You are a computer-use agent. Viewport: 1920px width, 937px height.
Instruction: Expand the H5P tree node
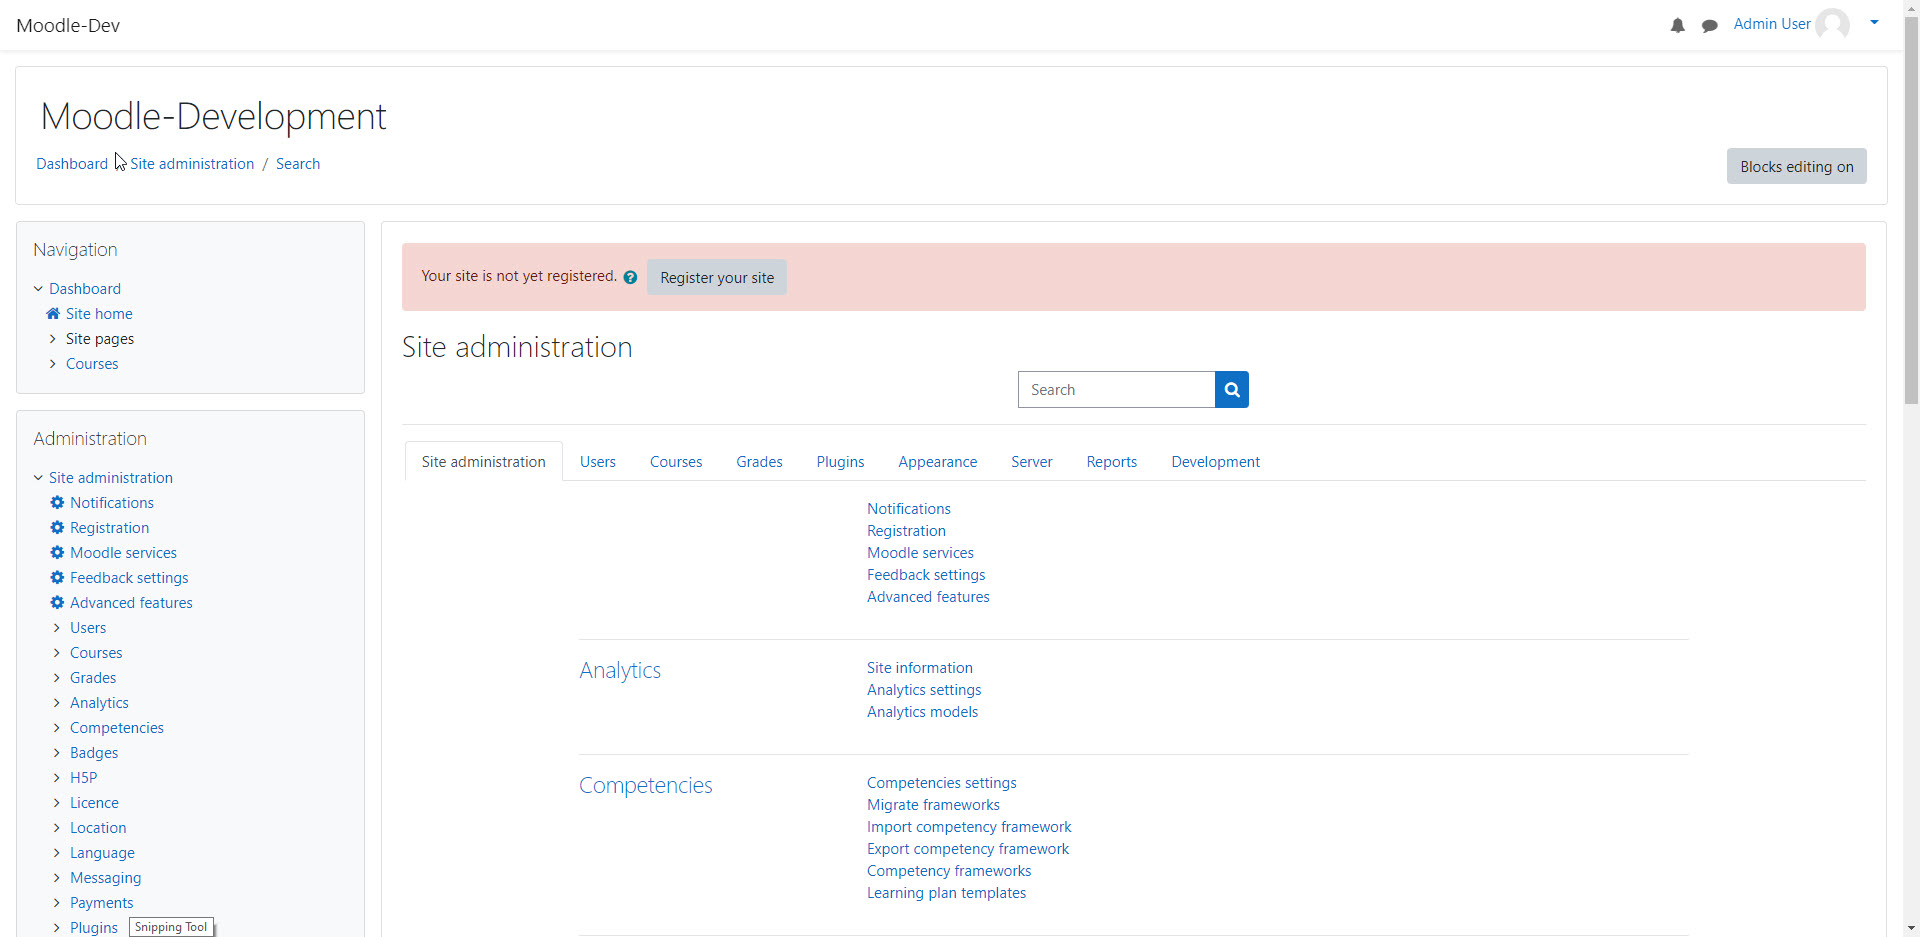pos(57,777)
